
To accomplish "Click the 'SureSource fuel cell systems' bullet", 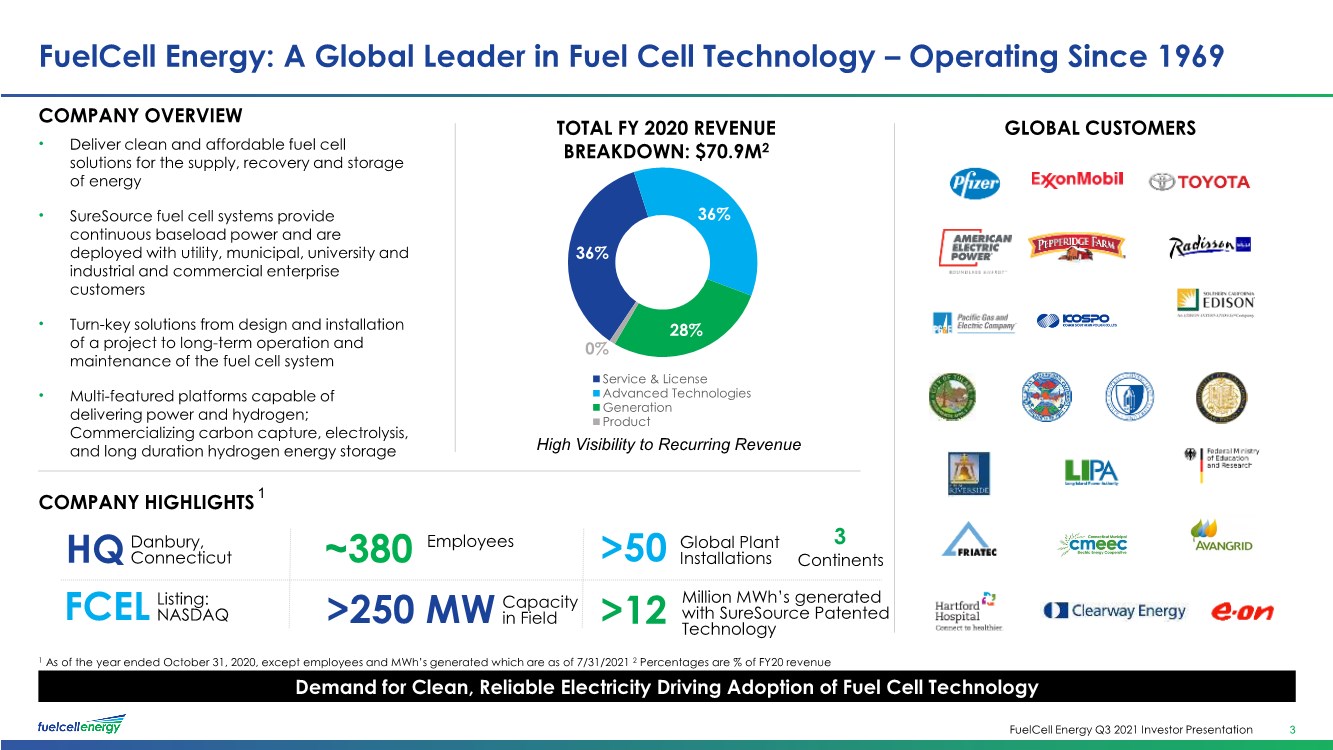I will (x=239, y=253).
